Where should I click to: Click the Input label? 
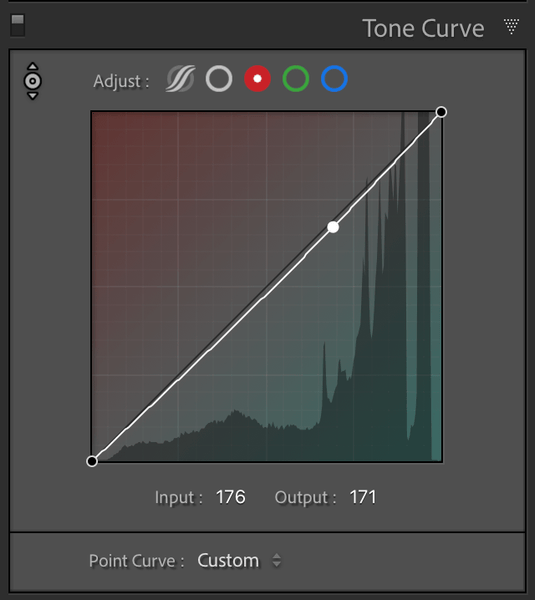[x=179, y=498]
